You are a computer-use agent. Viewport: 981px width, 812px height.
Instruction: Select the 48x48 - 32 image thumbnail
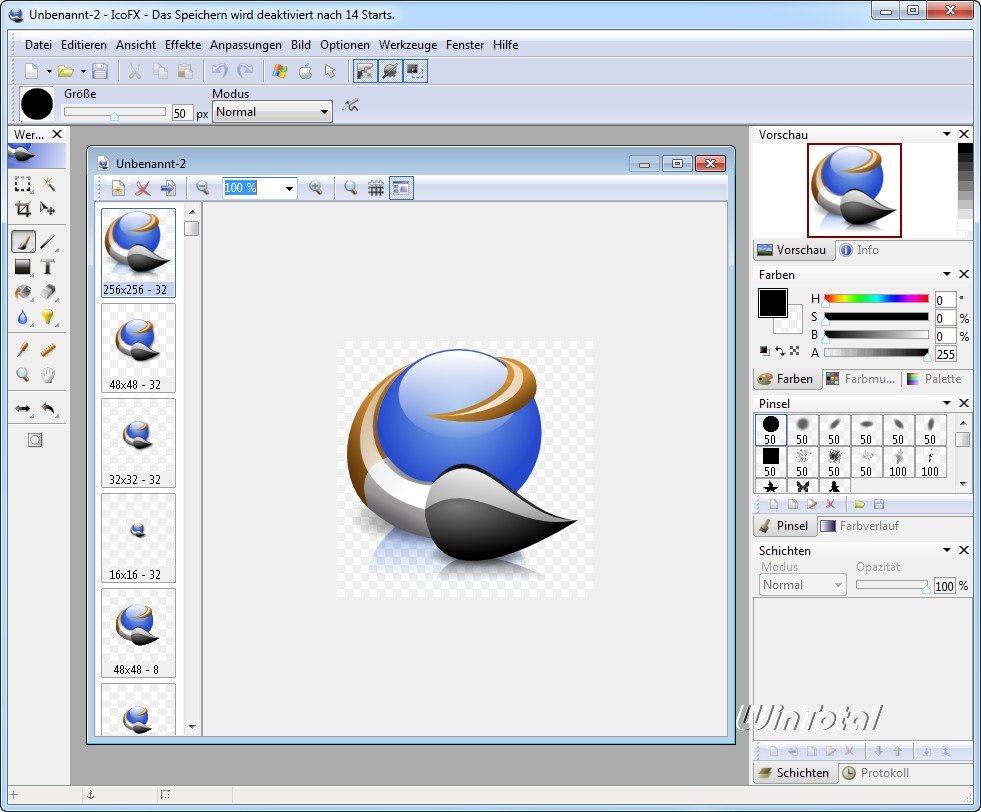[138, 348]
